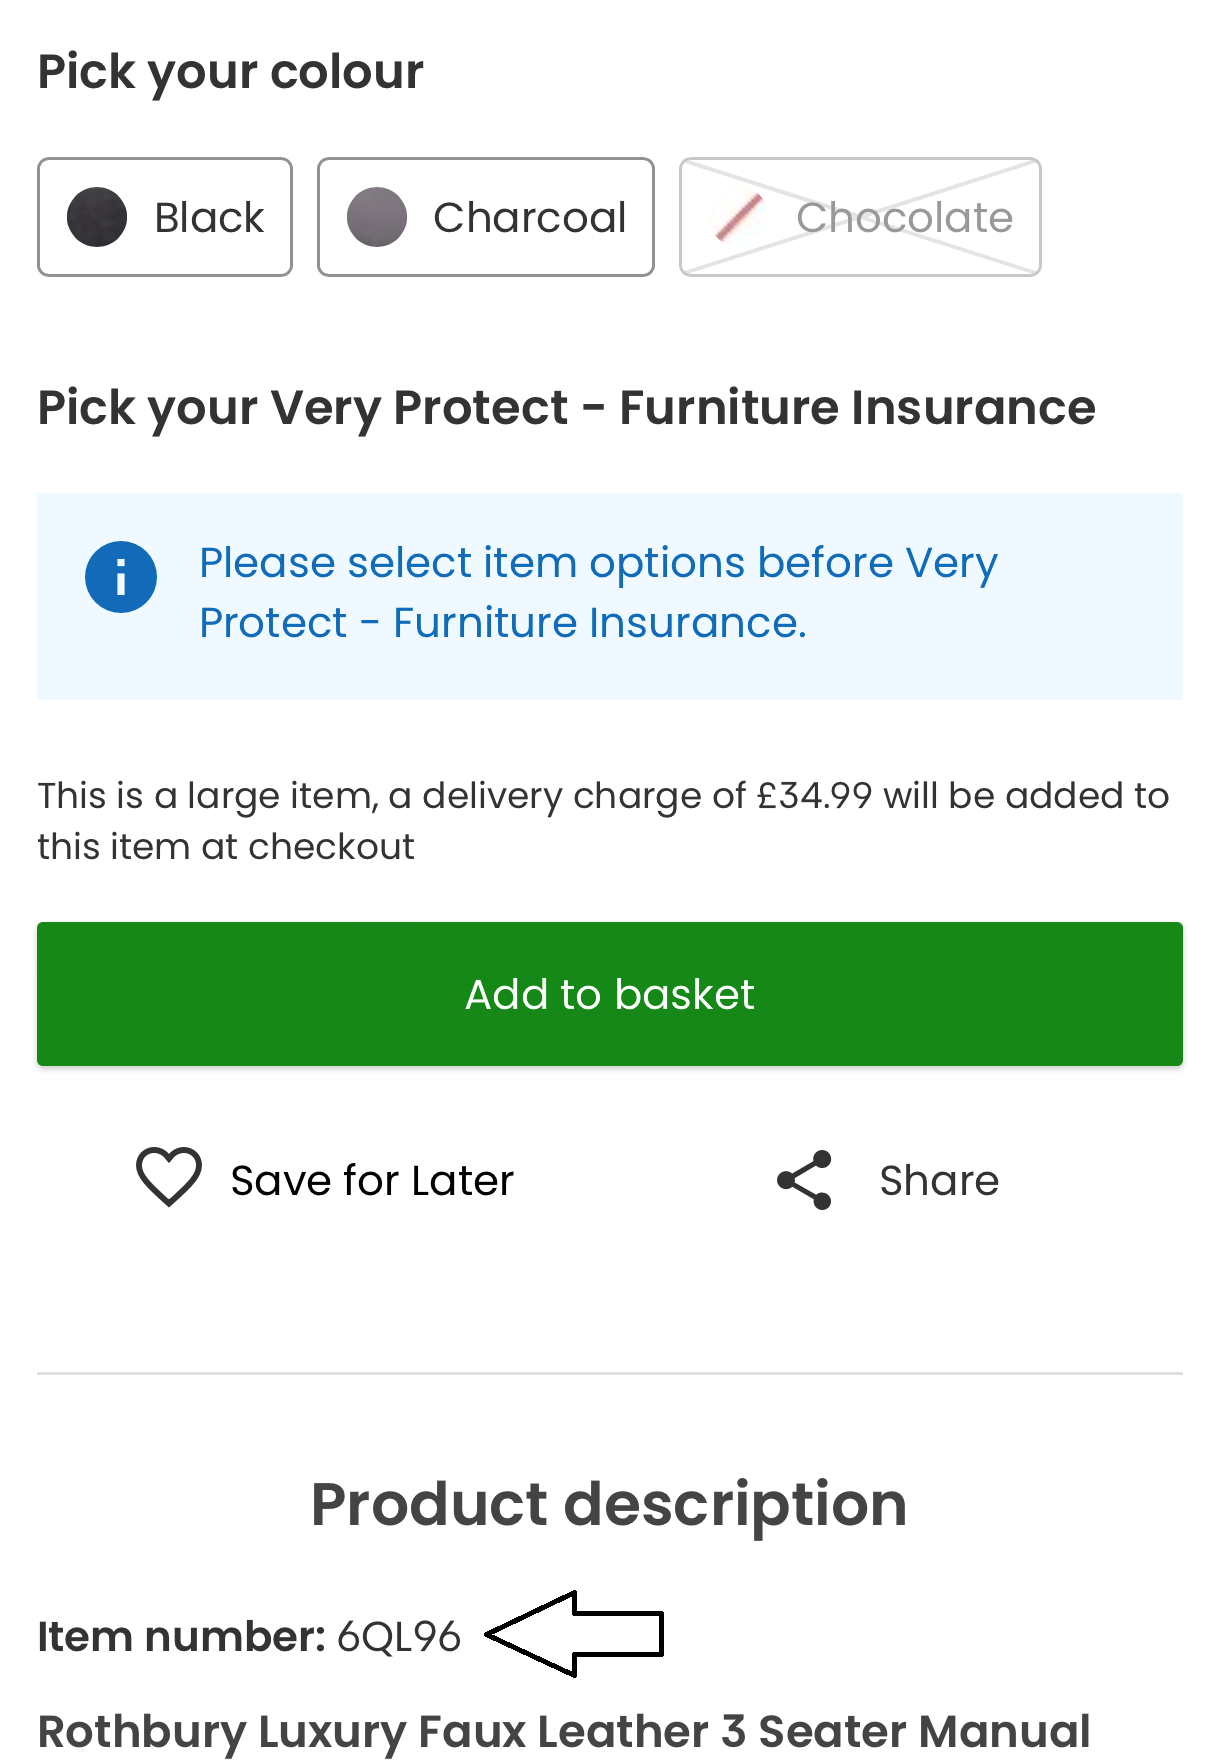The height and width of the screenshot is (1761, 1221).
Task: Click the blue info circle icon
Action: (x=121, y=577)
